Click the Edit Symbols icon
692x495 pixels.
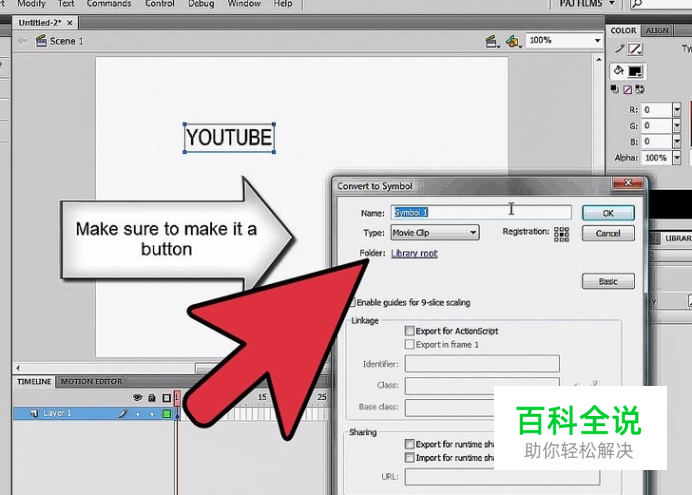(x=514, y=41)
